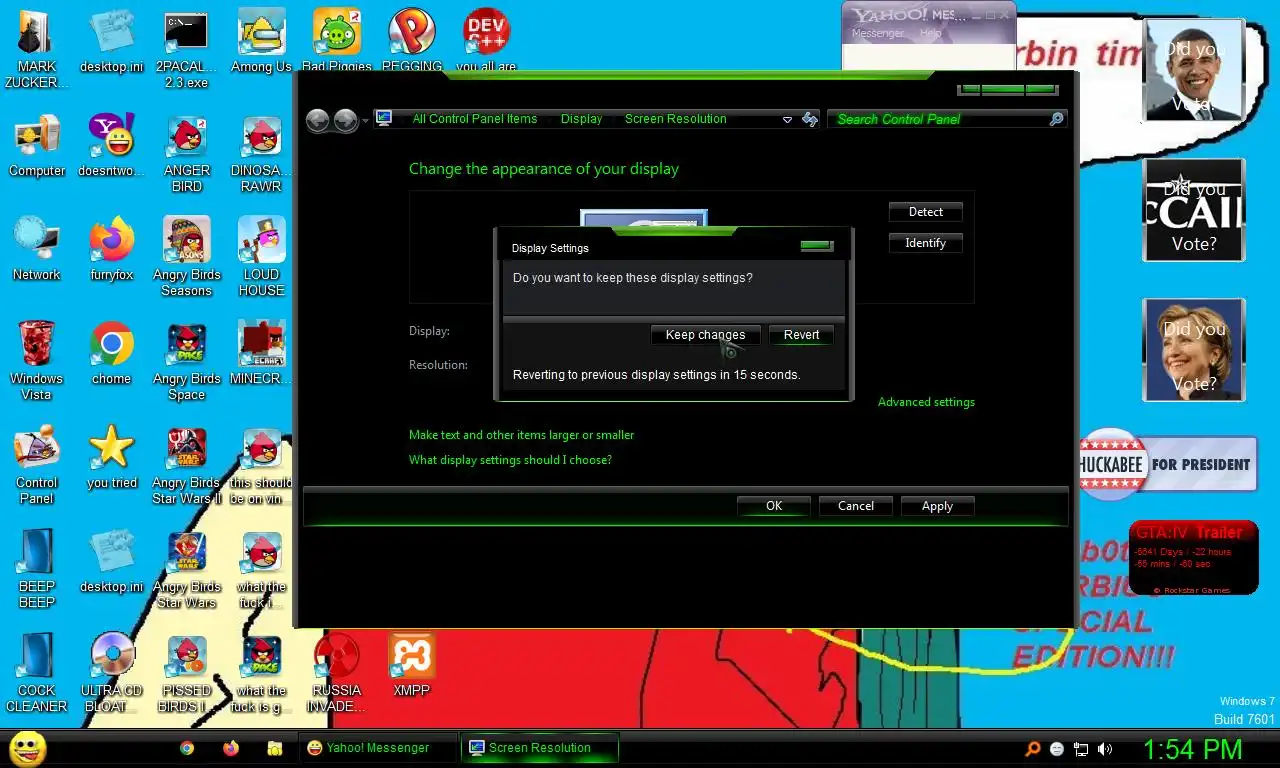The height and width of the screenshot is (768, 1280).
Task: Click the Obama Did you Vote gadget
Action: tap(1194, 70)
